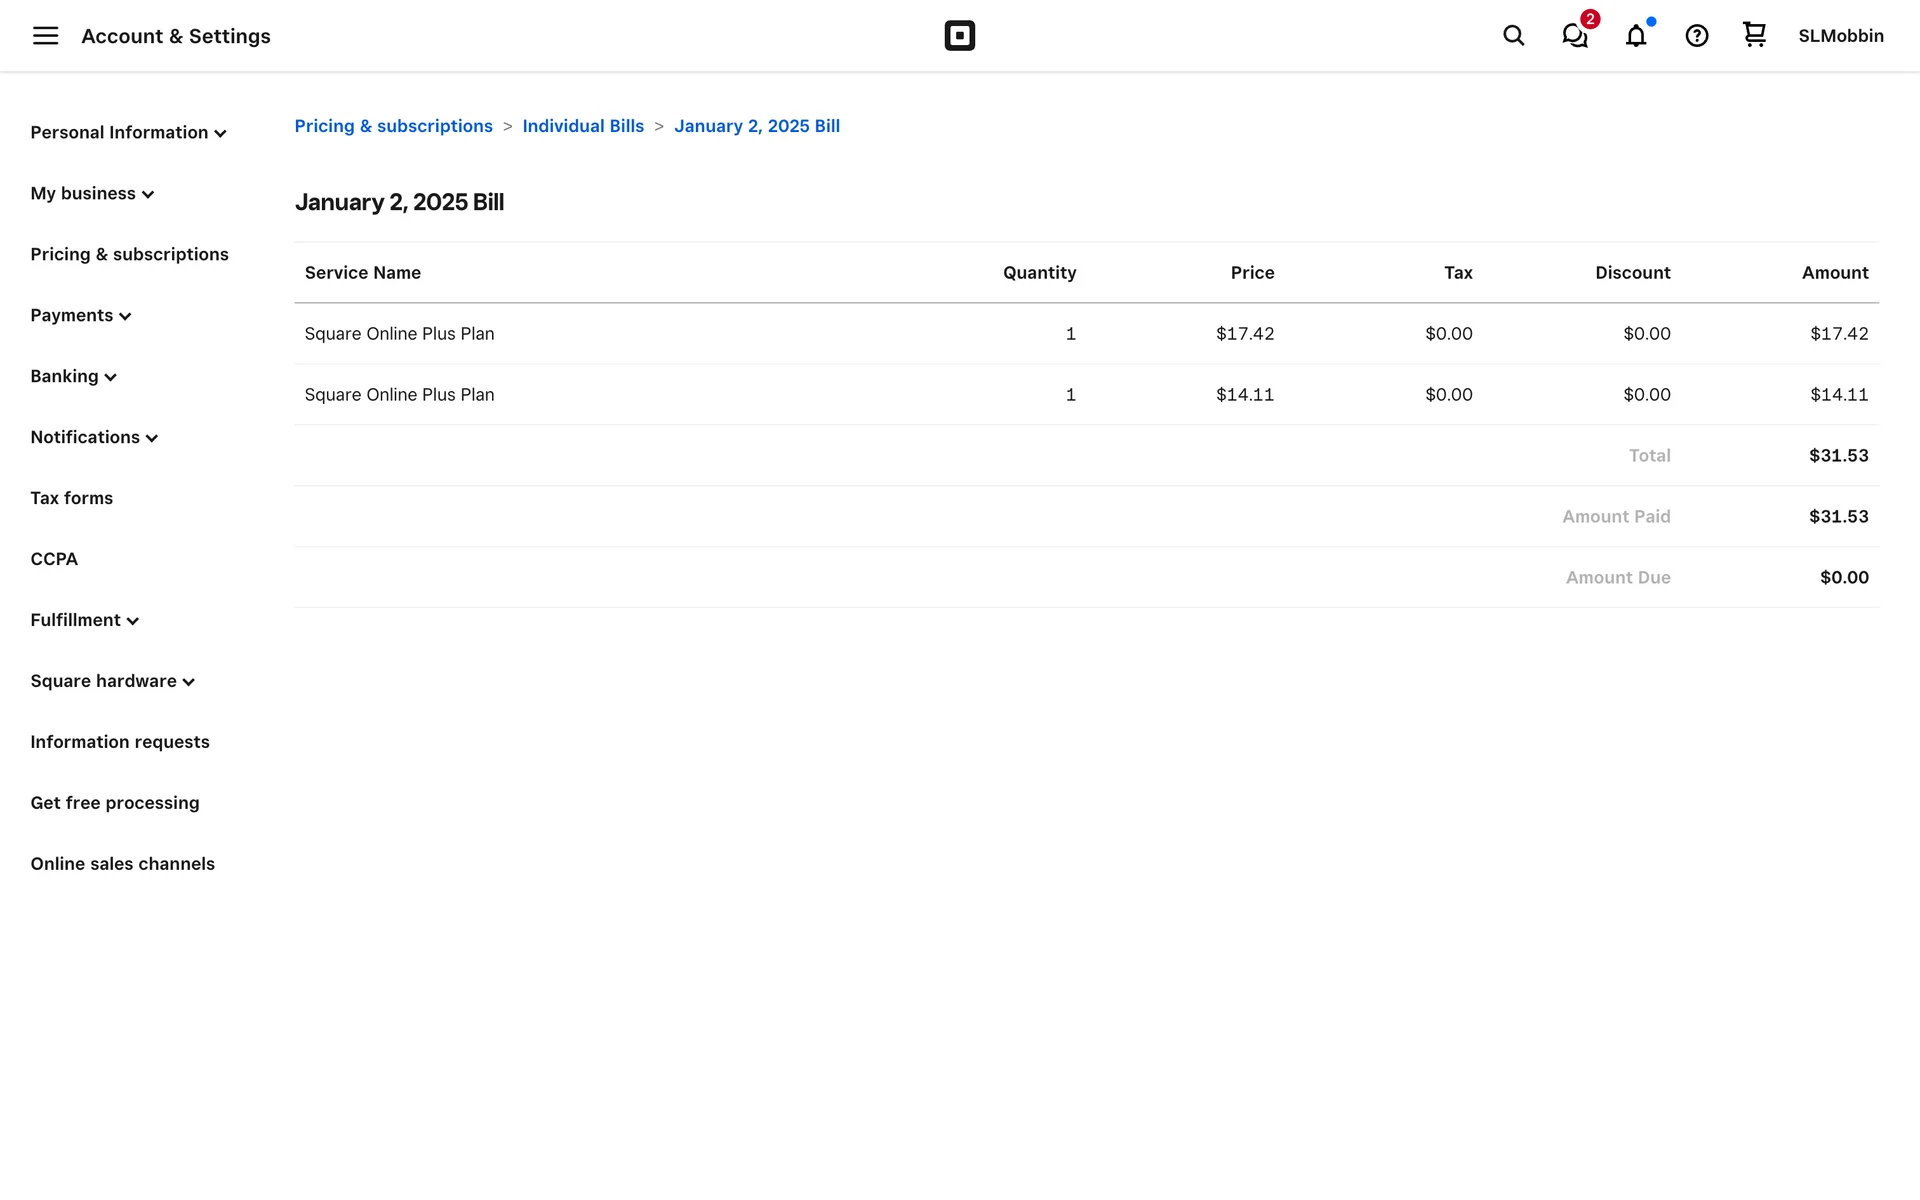The image size is (1920, 1200).
Task: Expand the Payments sidebar section
Action: 81,316
